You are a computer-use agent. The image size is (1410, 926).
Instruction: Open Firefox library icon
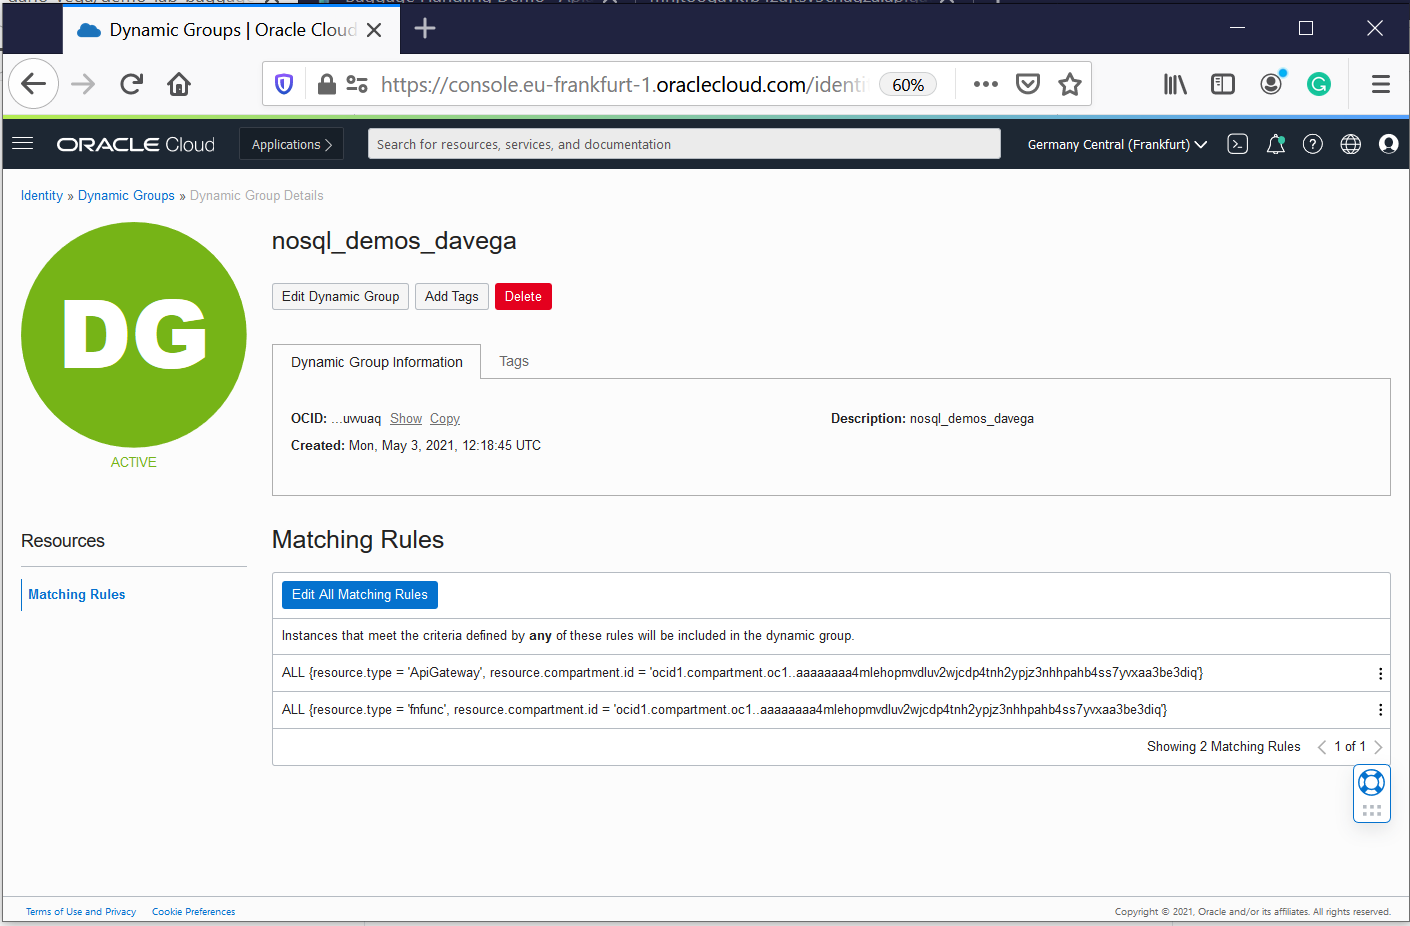click(x=1175, y=84)
